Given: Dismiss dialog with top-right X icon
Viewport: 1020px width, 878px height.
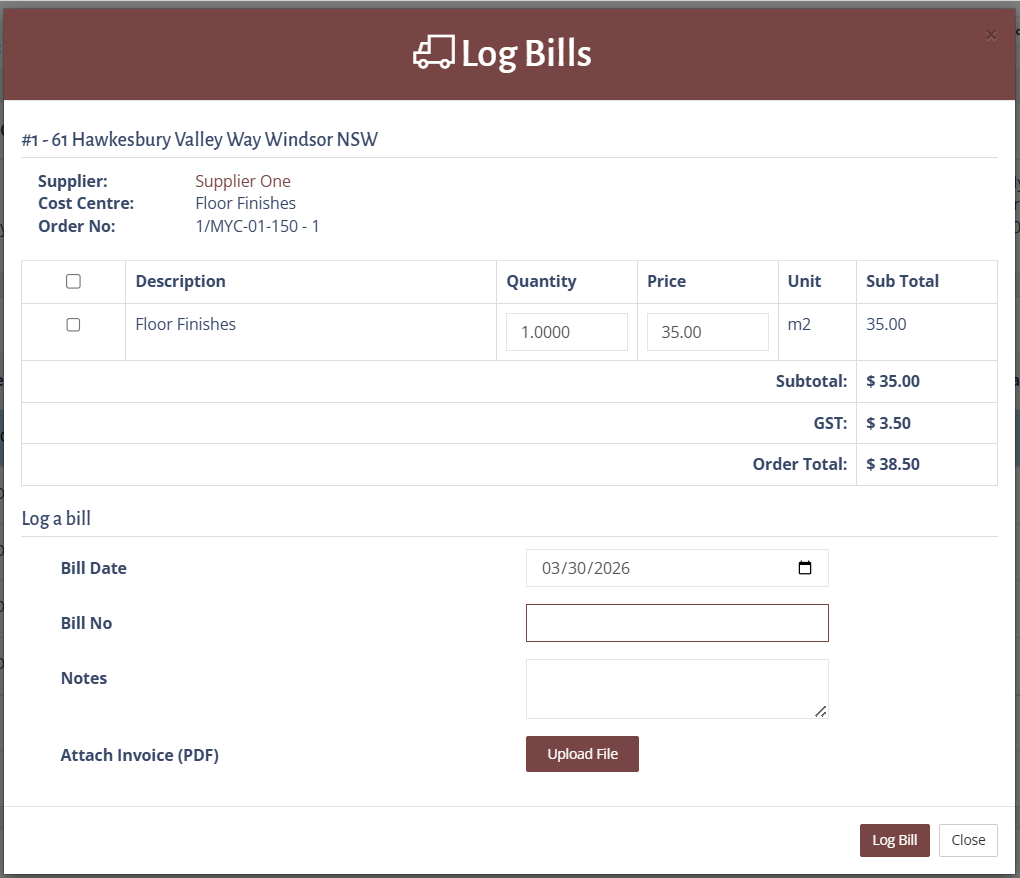Looking at the screenshot, I should 991,35.
